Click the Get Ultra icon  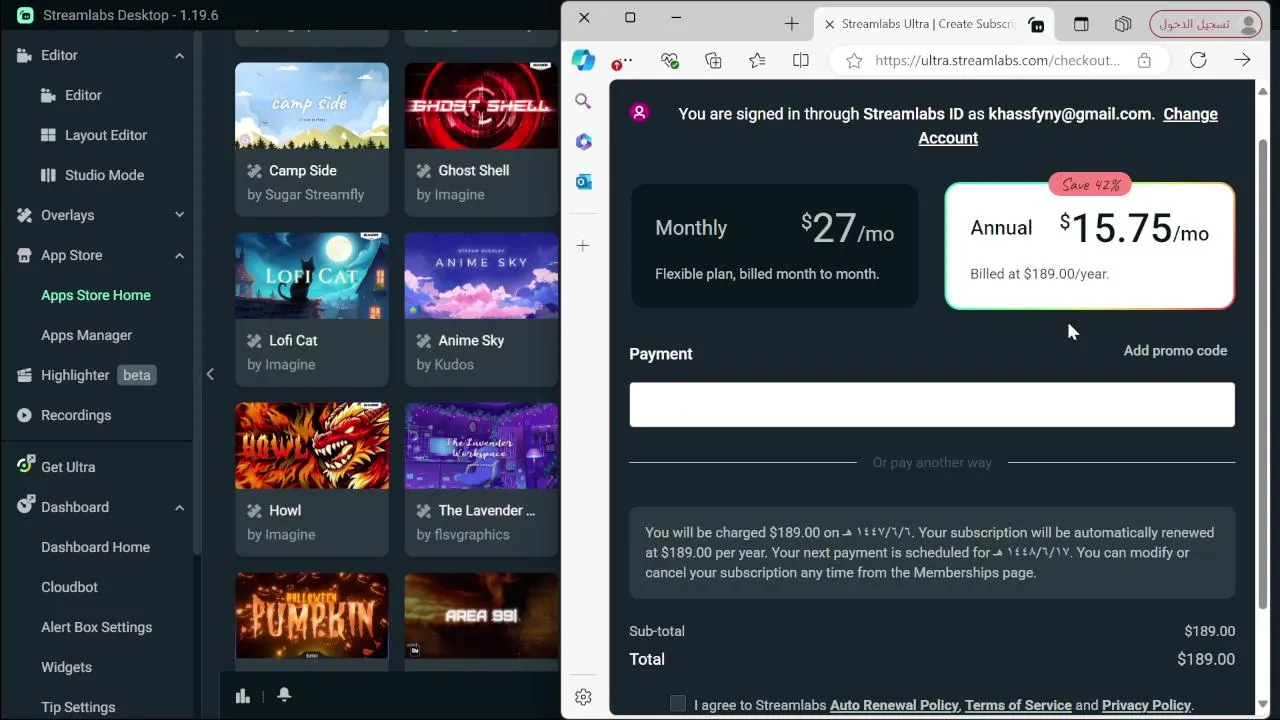click(x=26, y=466)
